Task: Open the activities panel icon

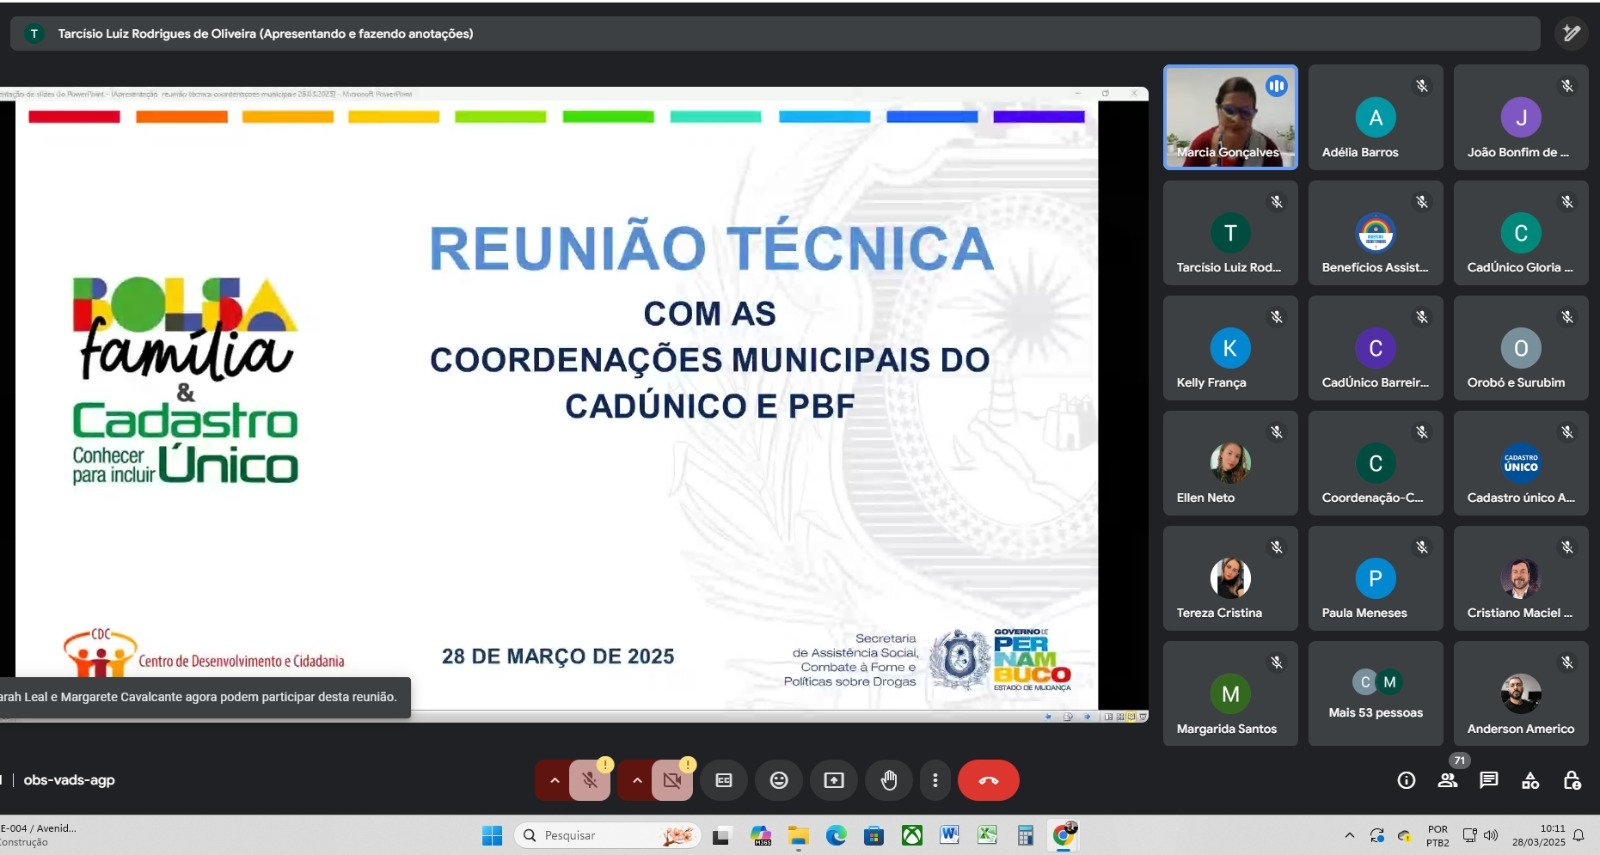Action: coord(1530,781)
